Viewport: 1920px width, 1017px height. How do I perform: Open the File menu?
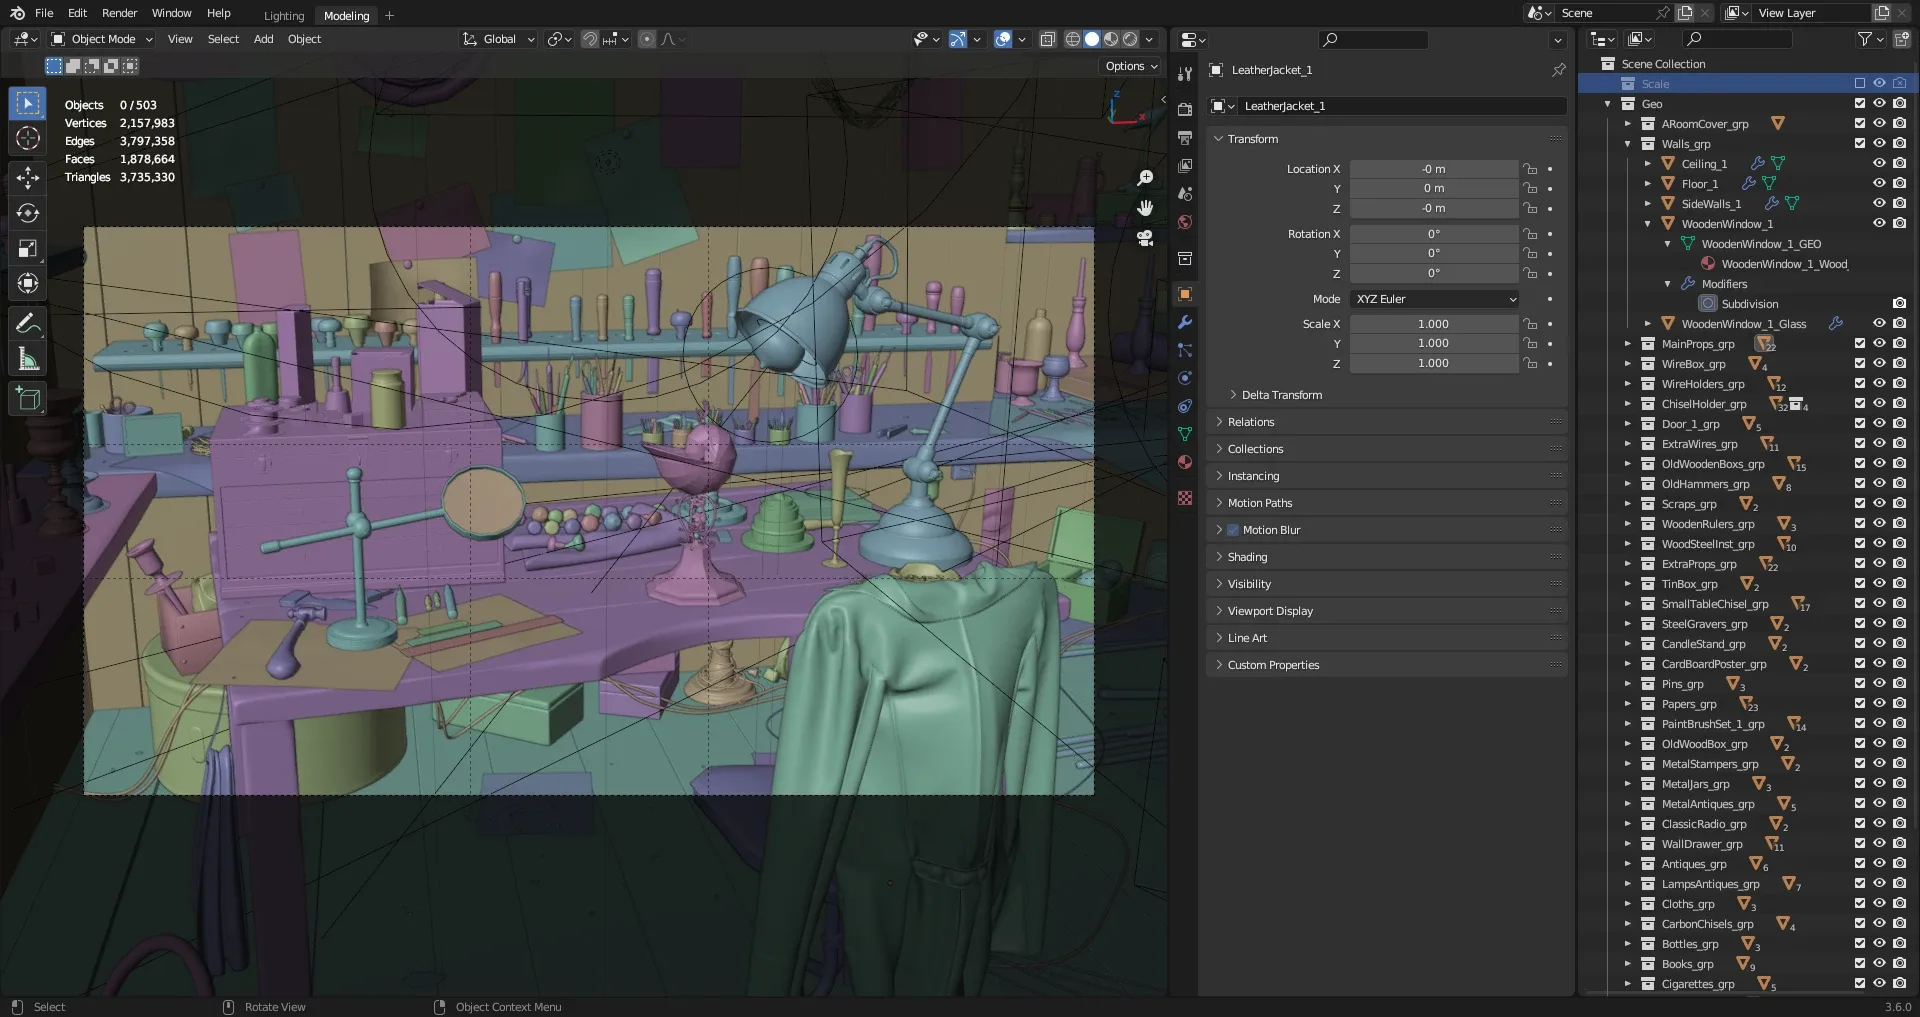(x=44, y=13)
